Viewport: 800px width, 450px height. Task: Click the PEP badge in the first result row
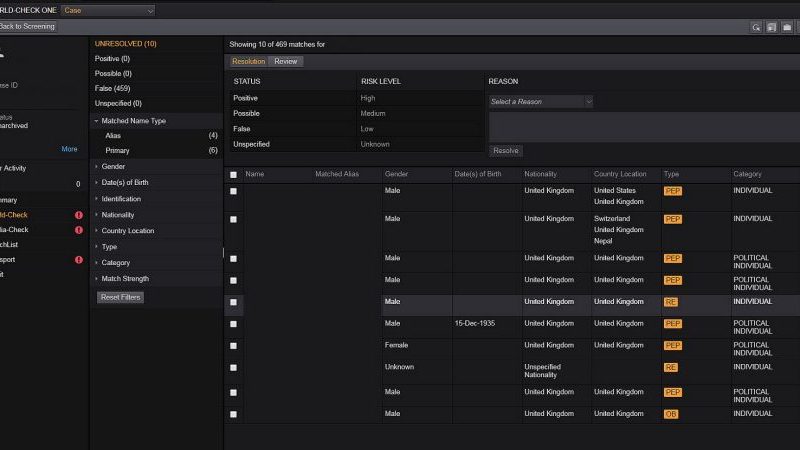(x=672, y=191)
